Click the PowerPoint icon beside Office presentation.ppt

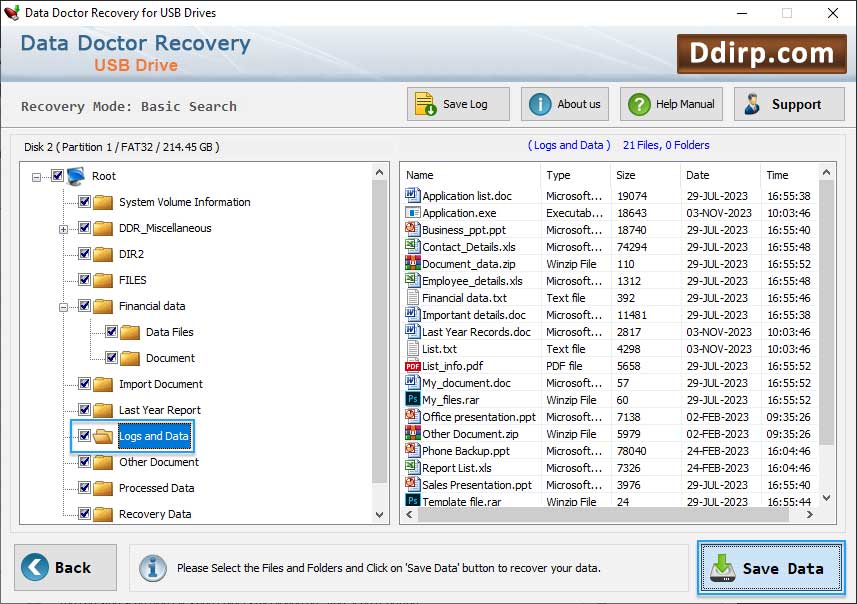pyautogui.click(x=412, y=415)
